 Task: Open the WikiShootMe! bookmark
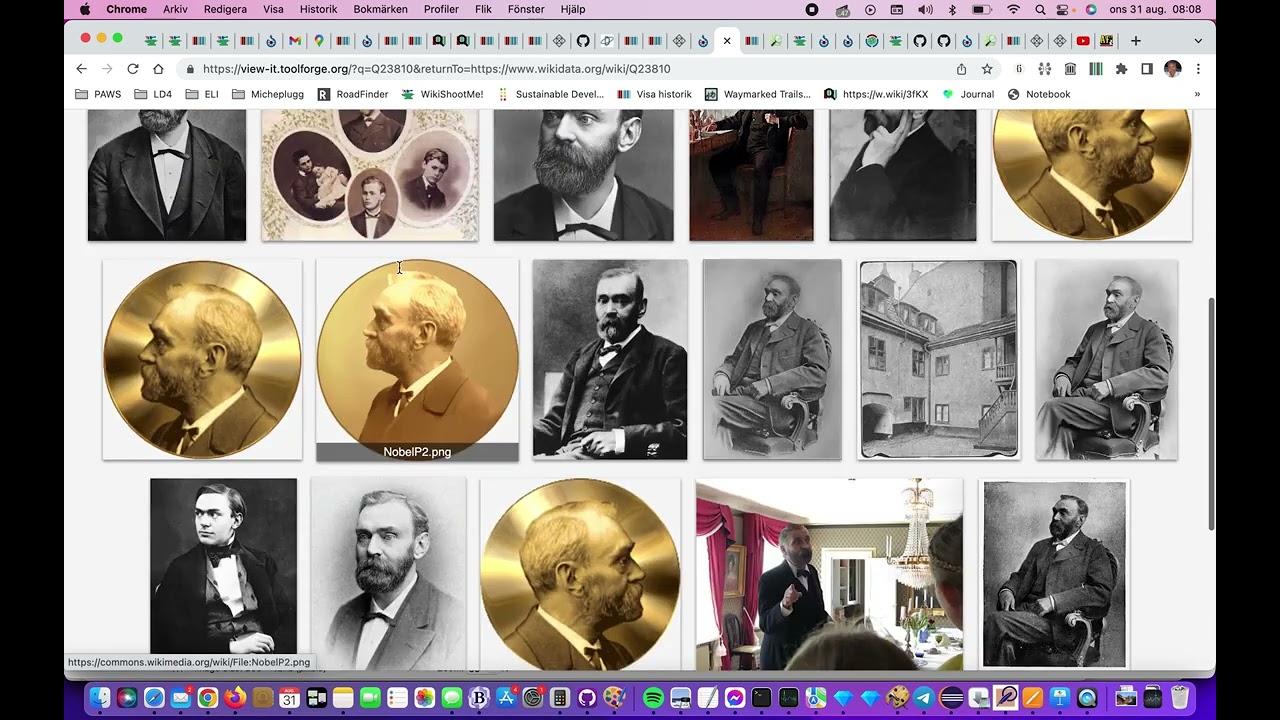(x=442, y=94)
